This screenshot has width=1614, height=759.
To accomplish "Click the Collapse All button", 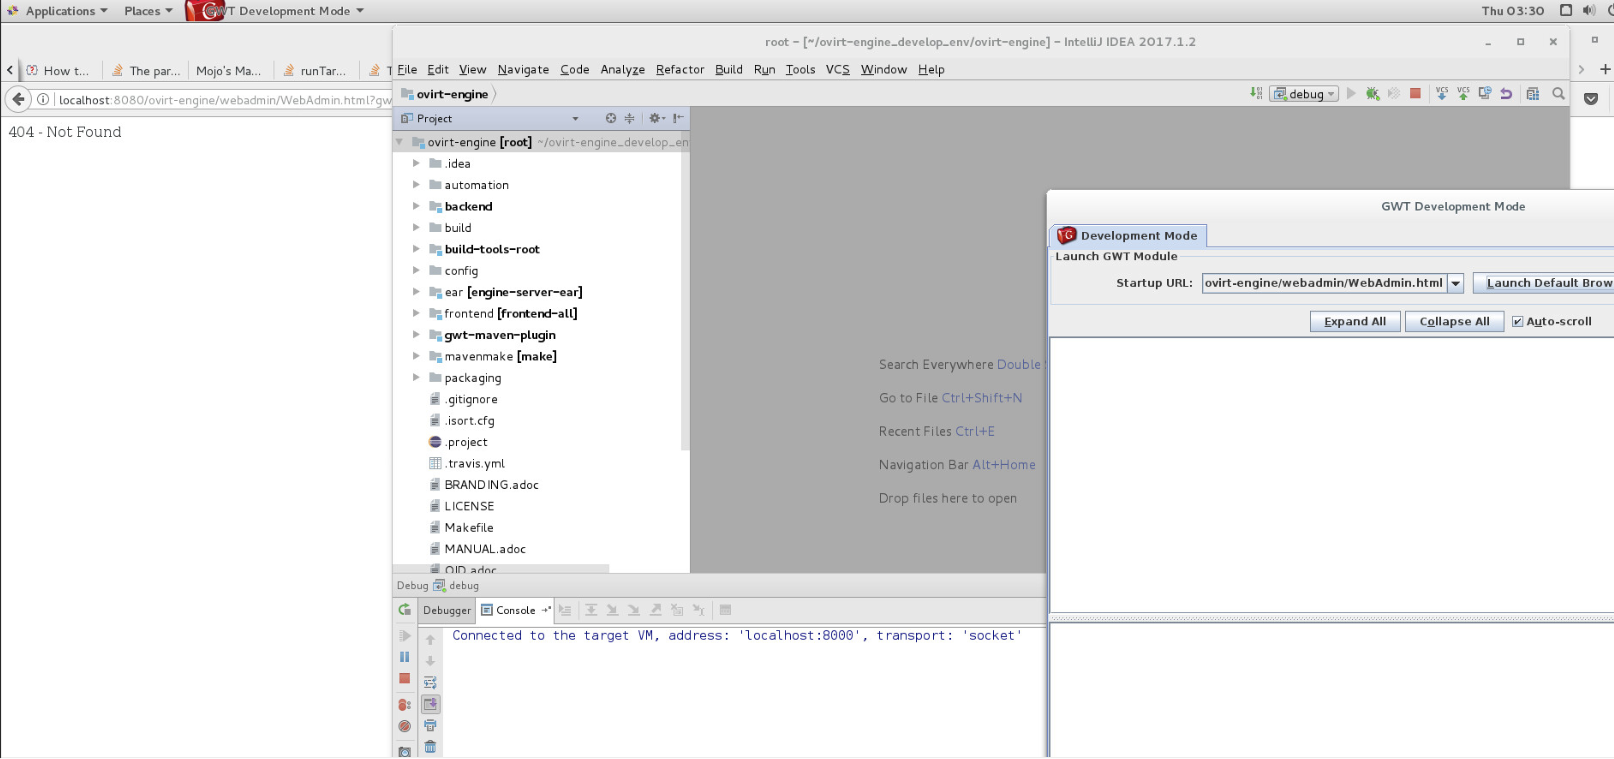I will pyautogui.click(x=1454, y=322).
